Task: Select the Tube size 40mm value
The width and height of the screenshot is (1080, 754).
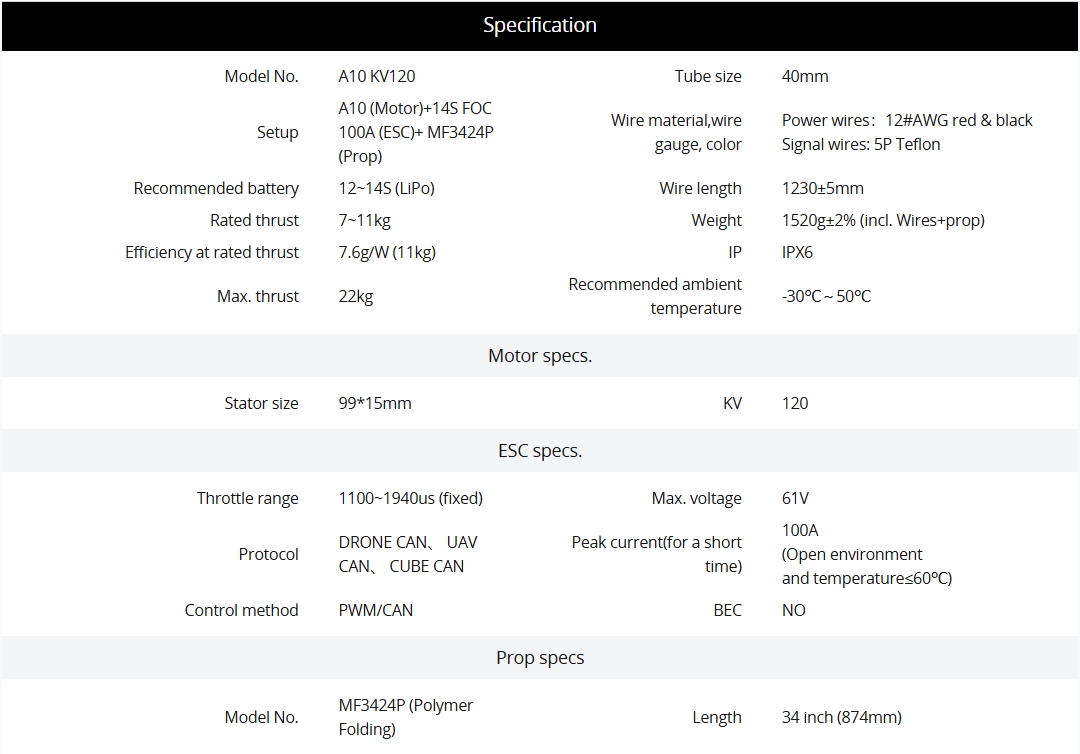Action: pos(805,76)
